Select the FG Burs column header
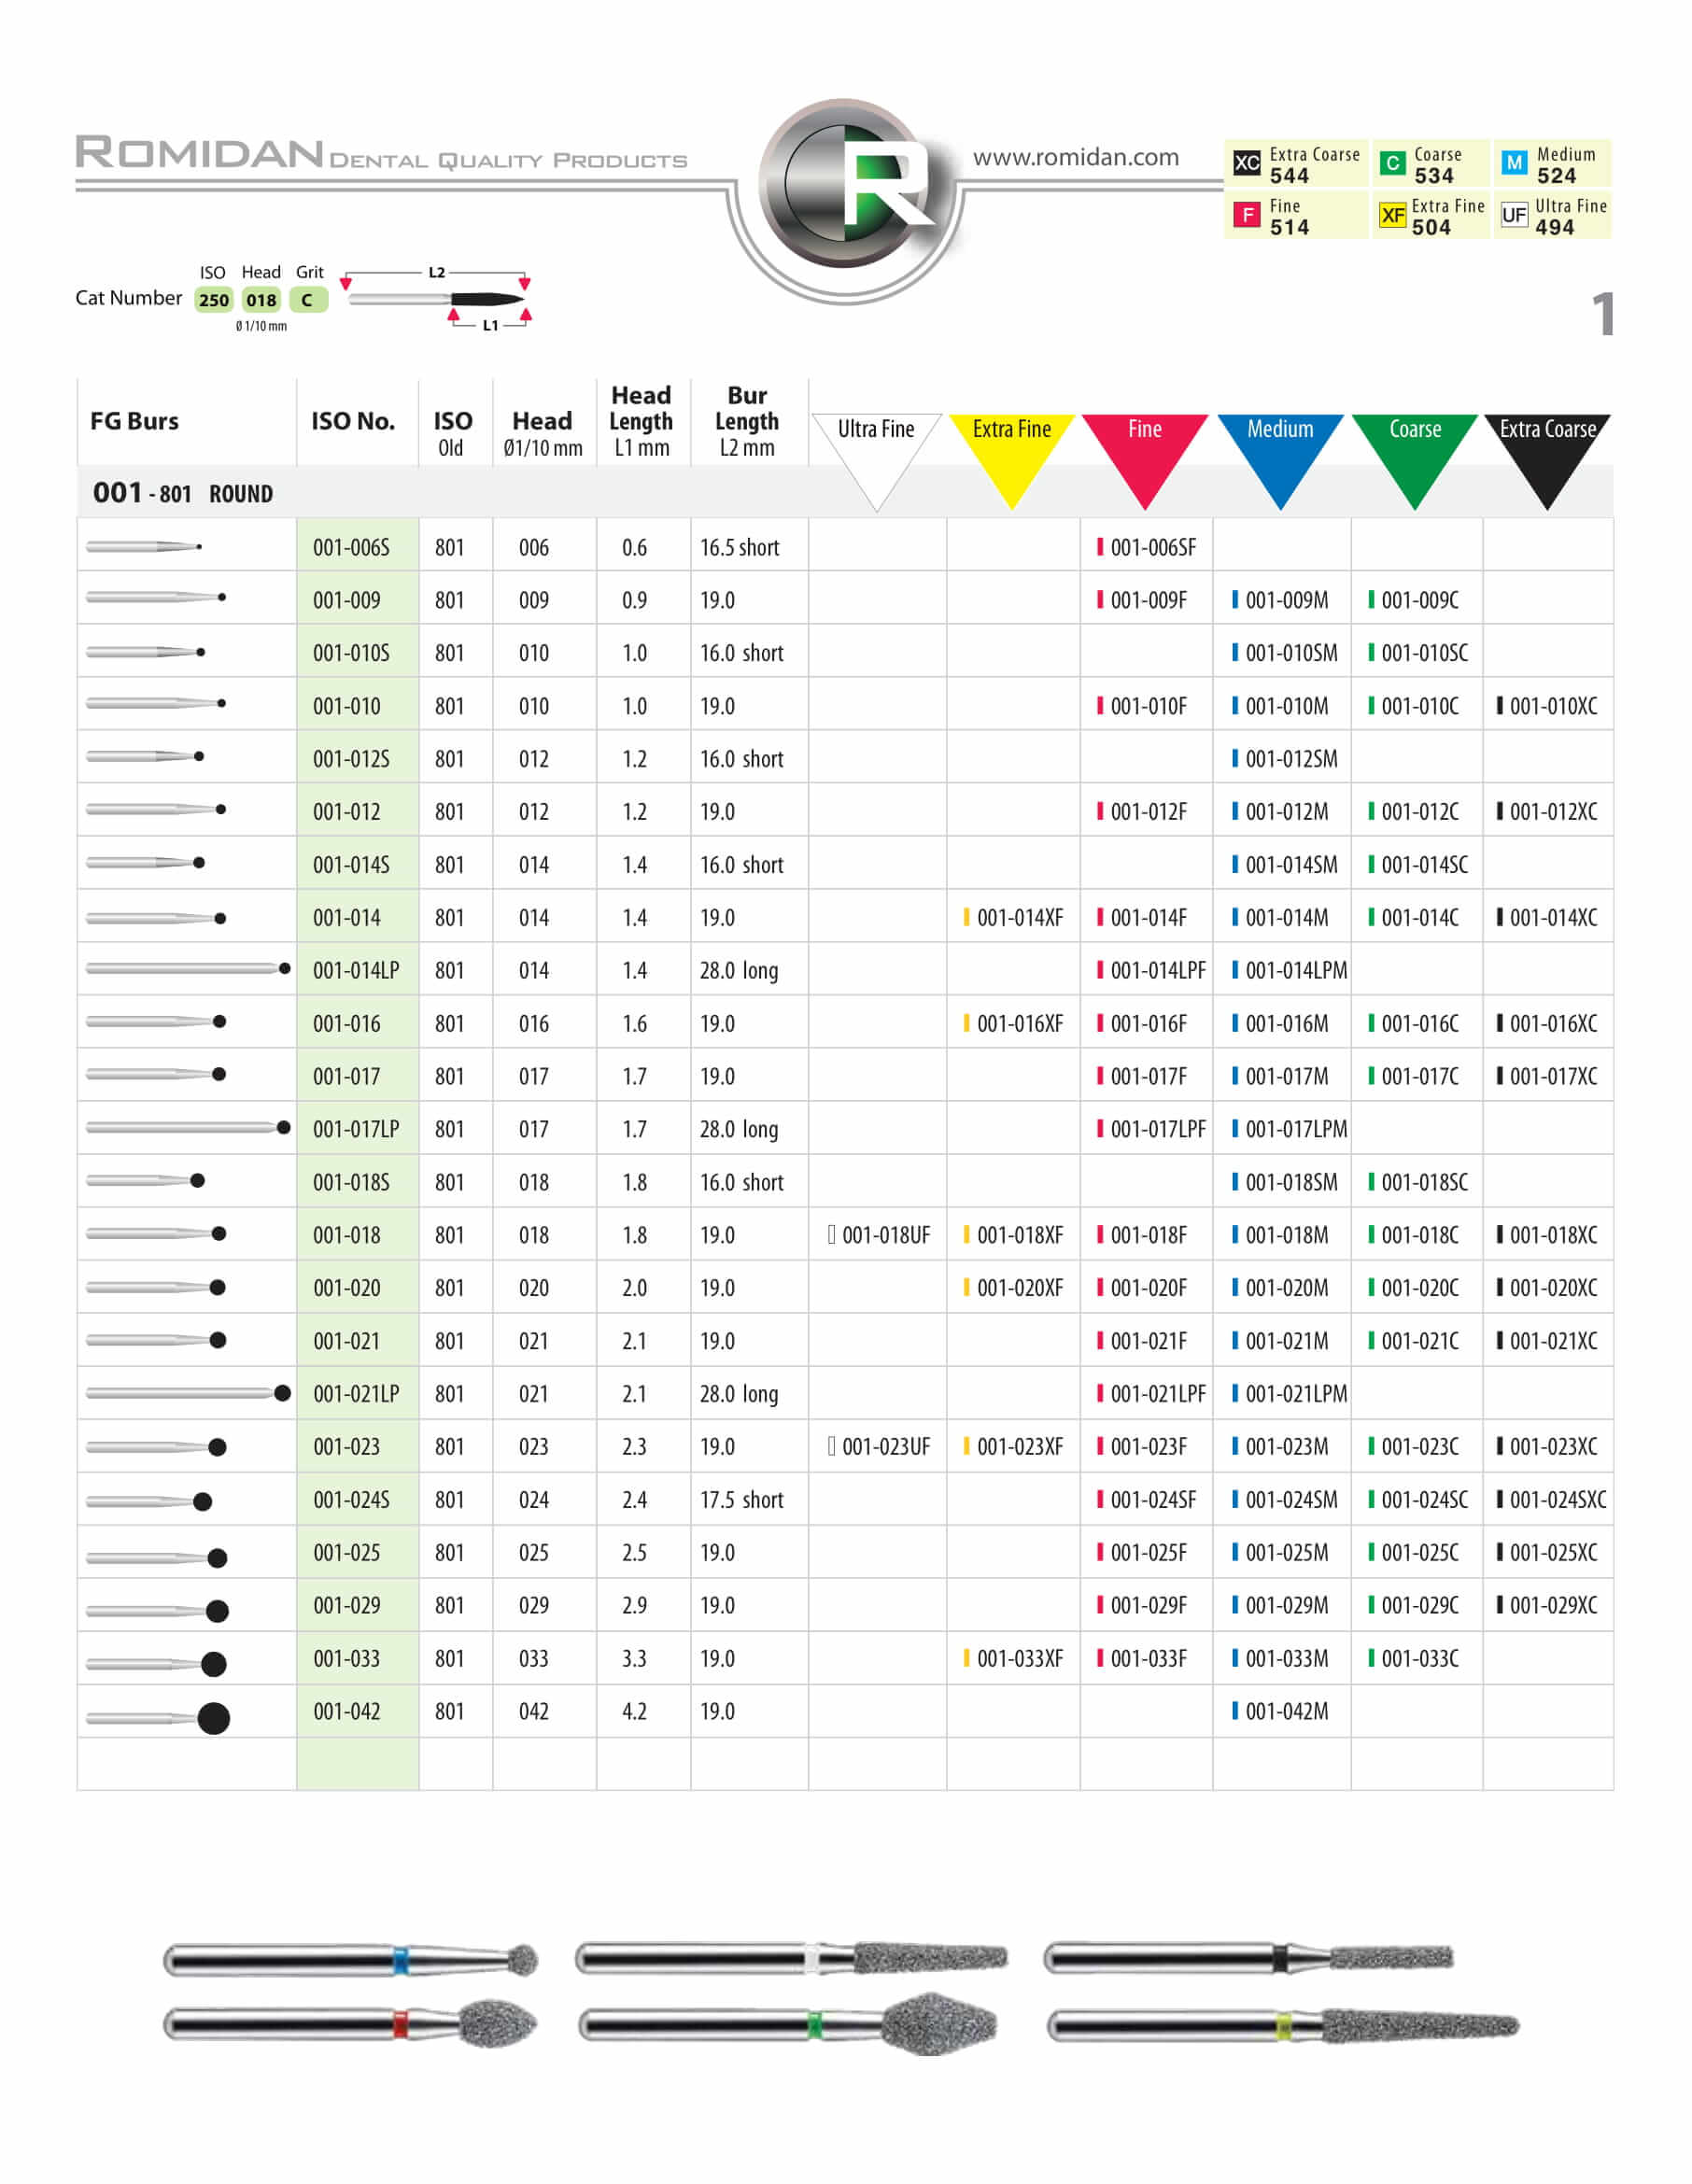Screen dimensions: 1692x2184 [x=134, y=422]
